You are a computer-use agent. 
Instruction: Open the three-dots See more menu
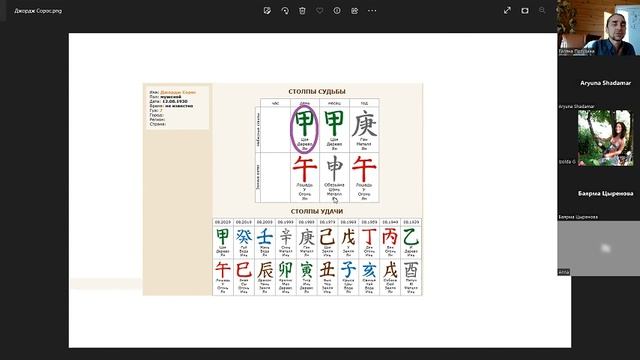pyautogui.click(x=372, y=11)
